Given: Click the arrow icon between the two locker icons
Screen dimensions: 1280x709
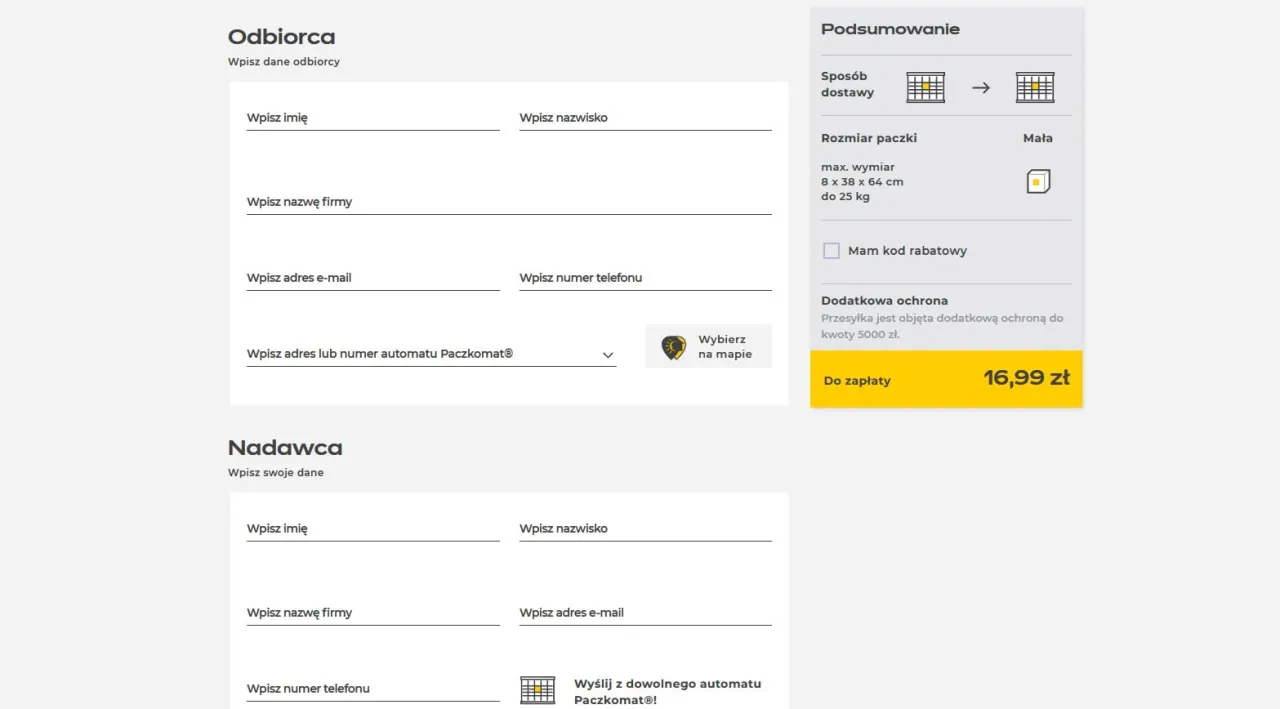Looking at the screenshot, I should click(x=980, y=88).
